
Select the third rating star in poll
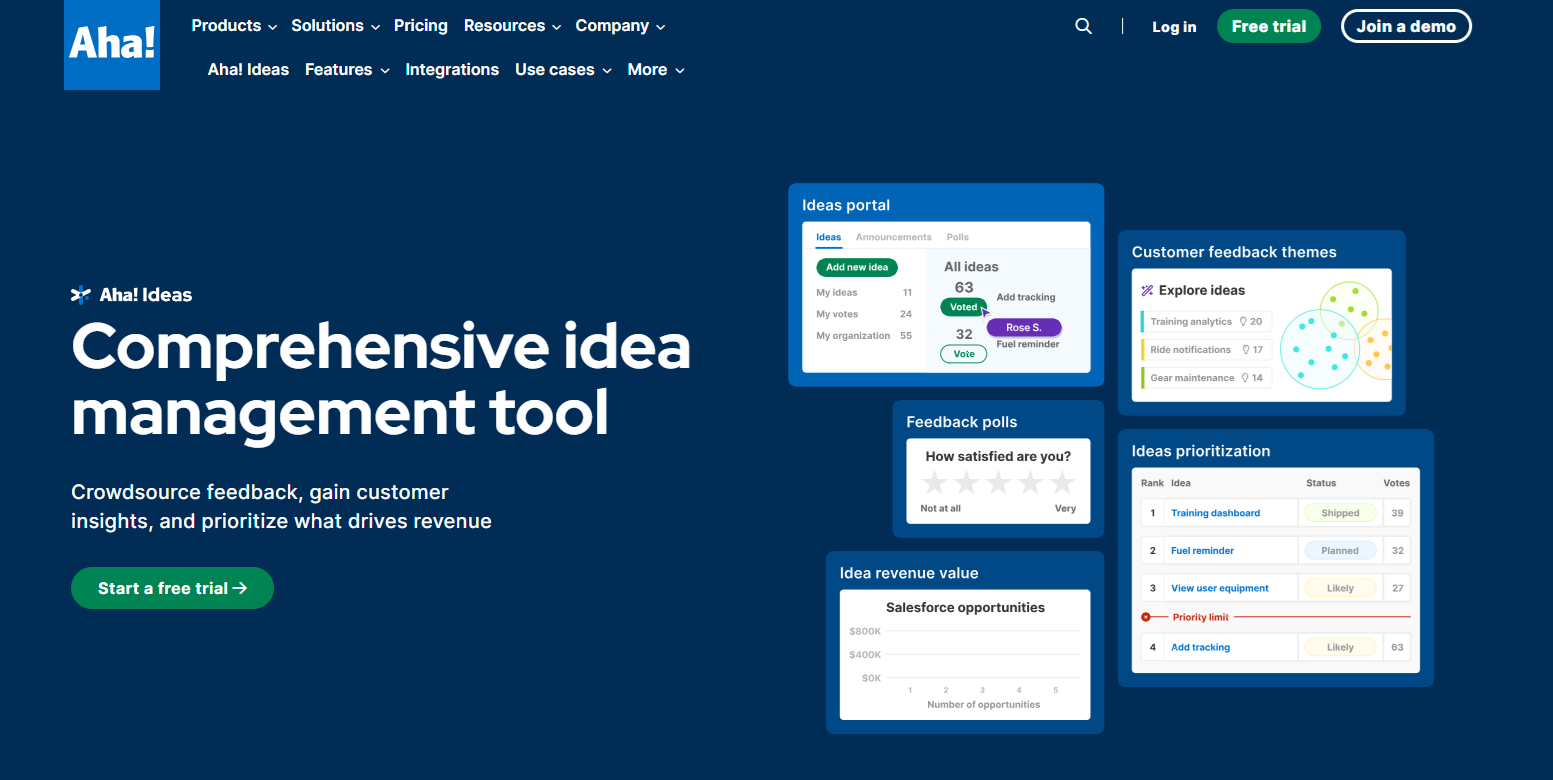(x=998, y=484)
